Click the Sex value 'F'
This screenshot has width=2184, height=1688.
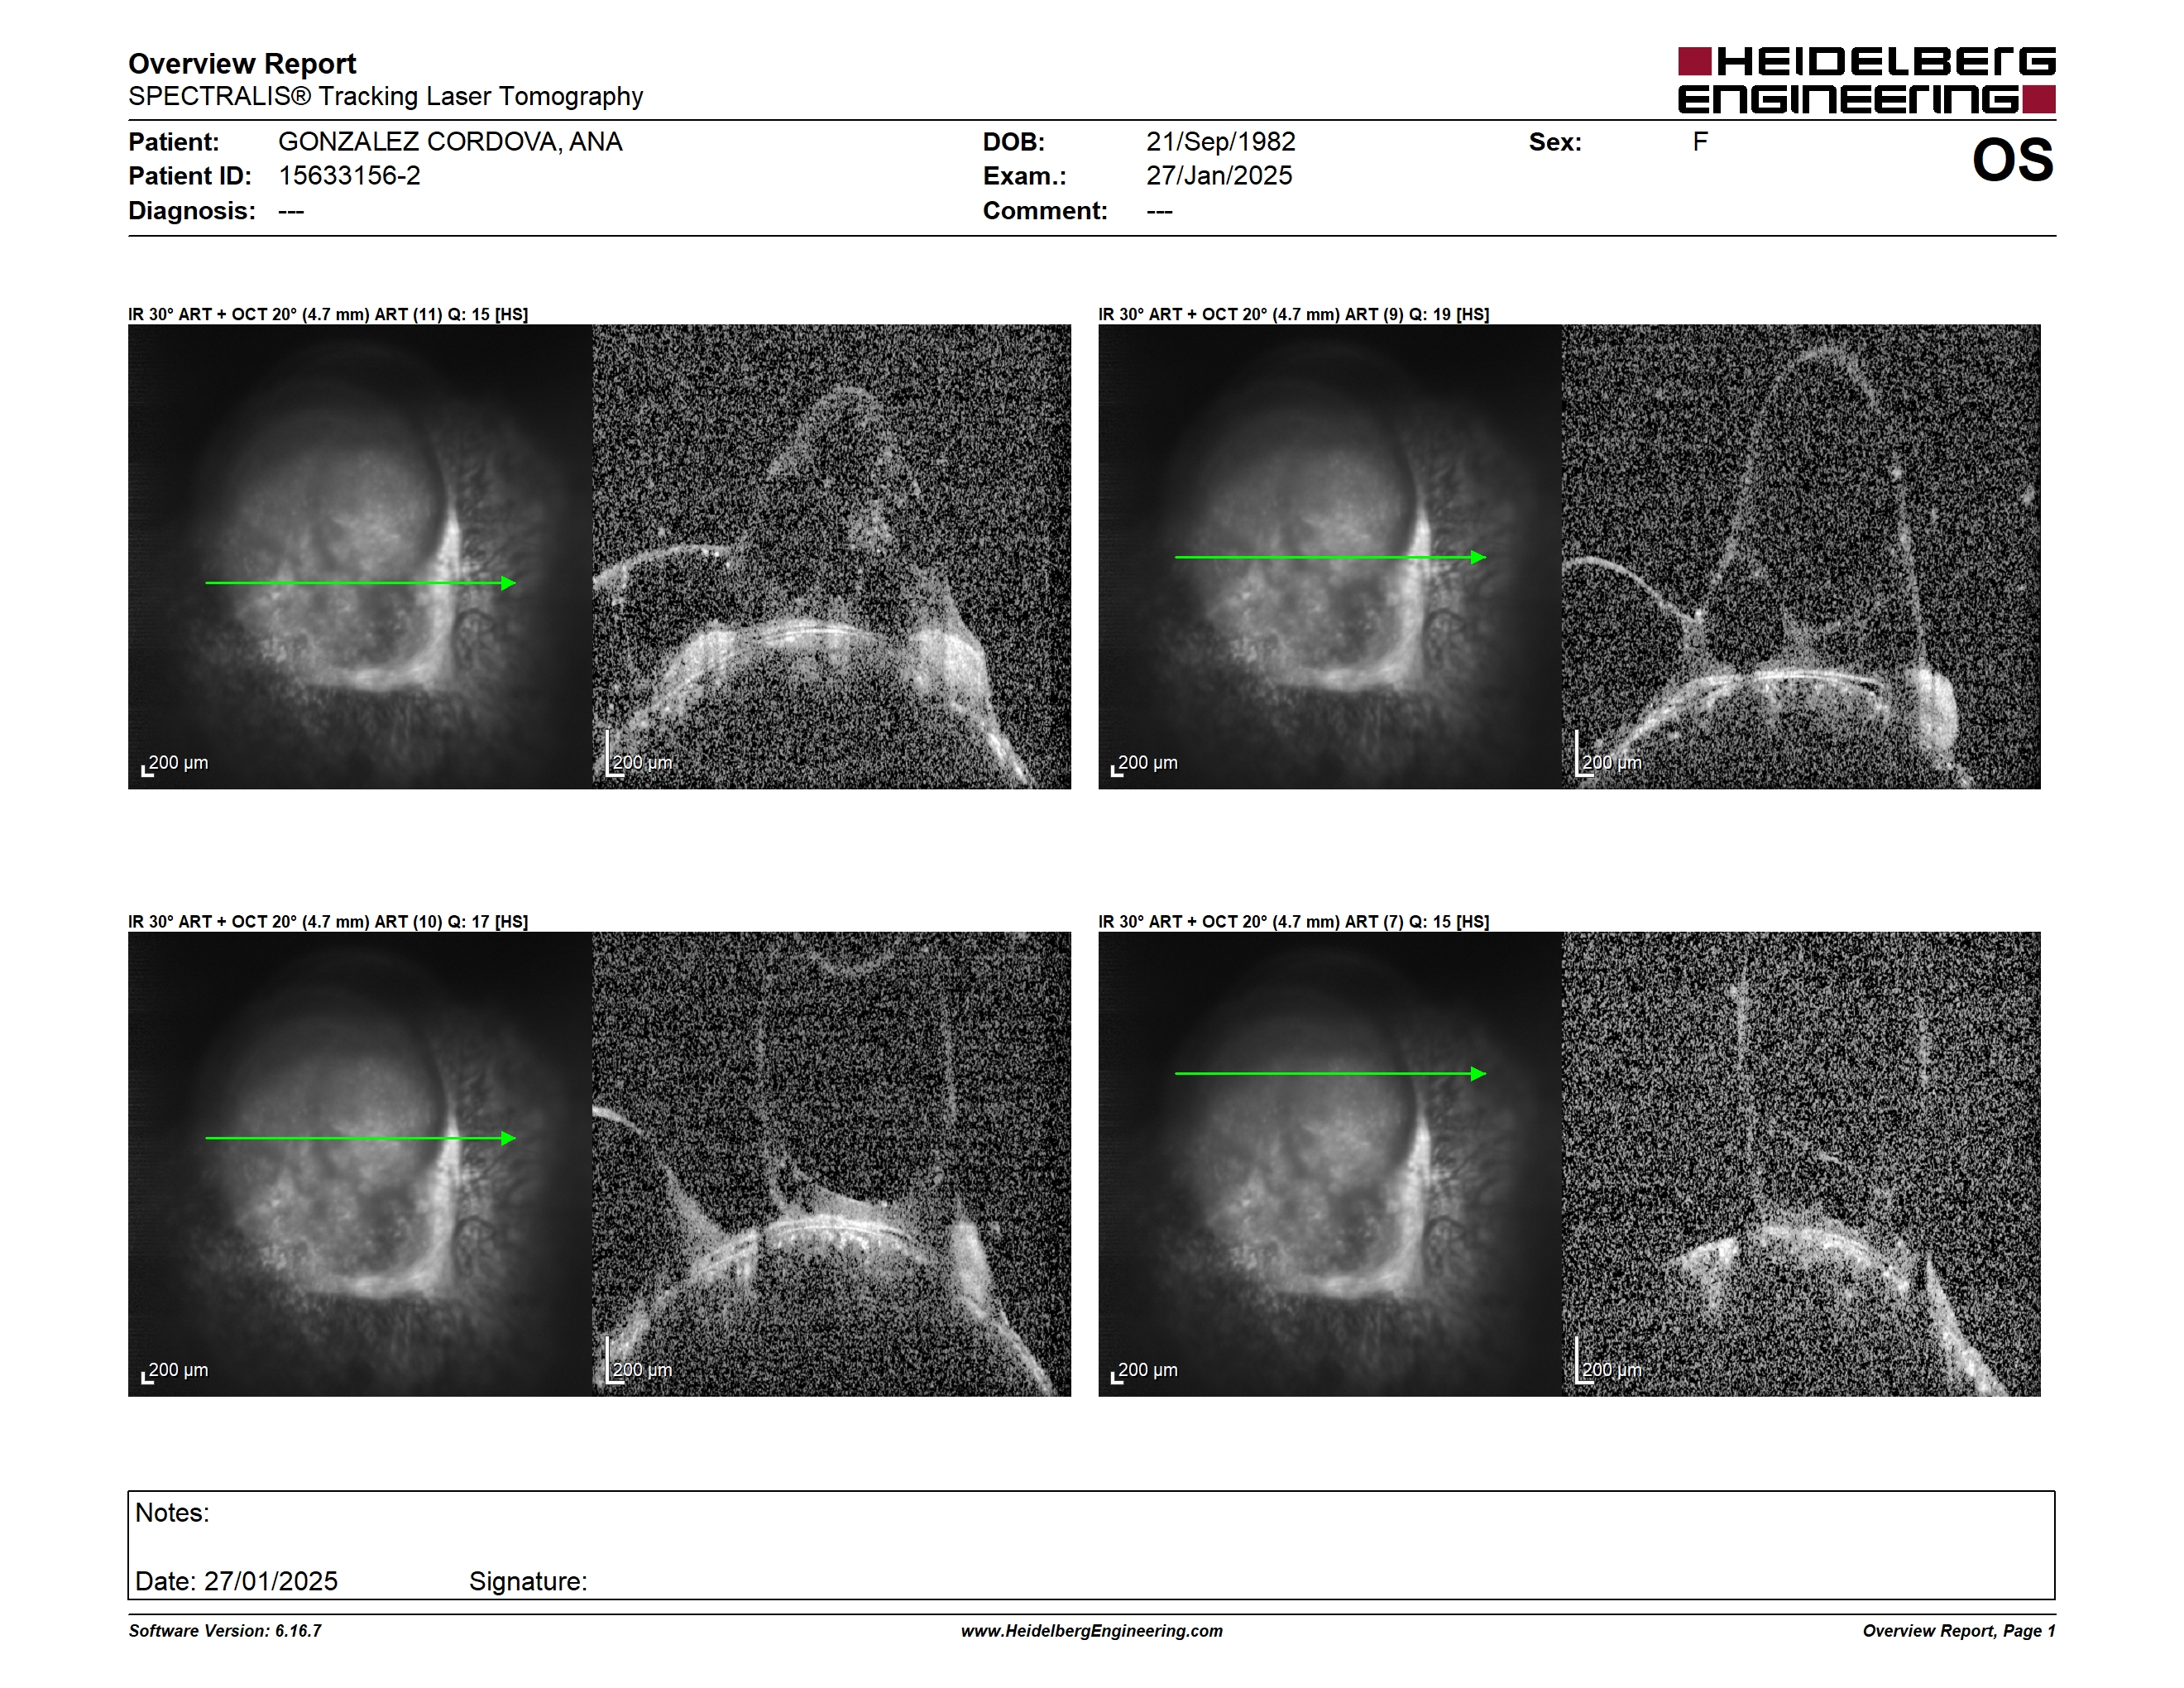(1700, 142)
